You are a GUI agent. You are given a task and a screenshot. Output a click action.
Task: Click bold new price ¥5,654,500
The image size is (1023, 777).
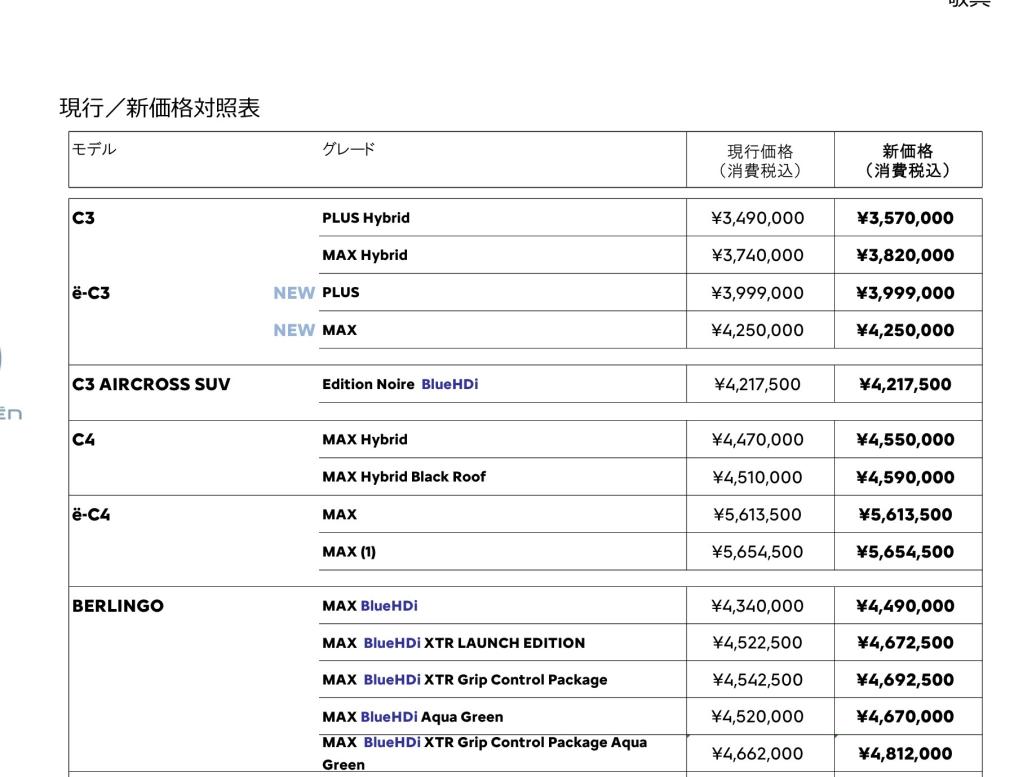(906, 552)
